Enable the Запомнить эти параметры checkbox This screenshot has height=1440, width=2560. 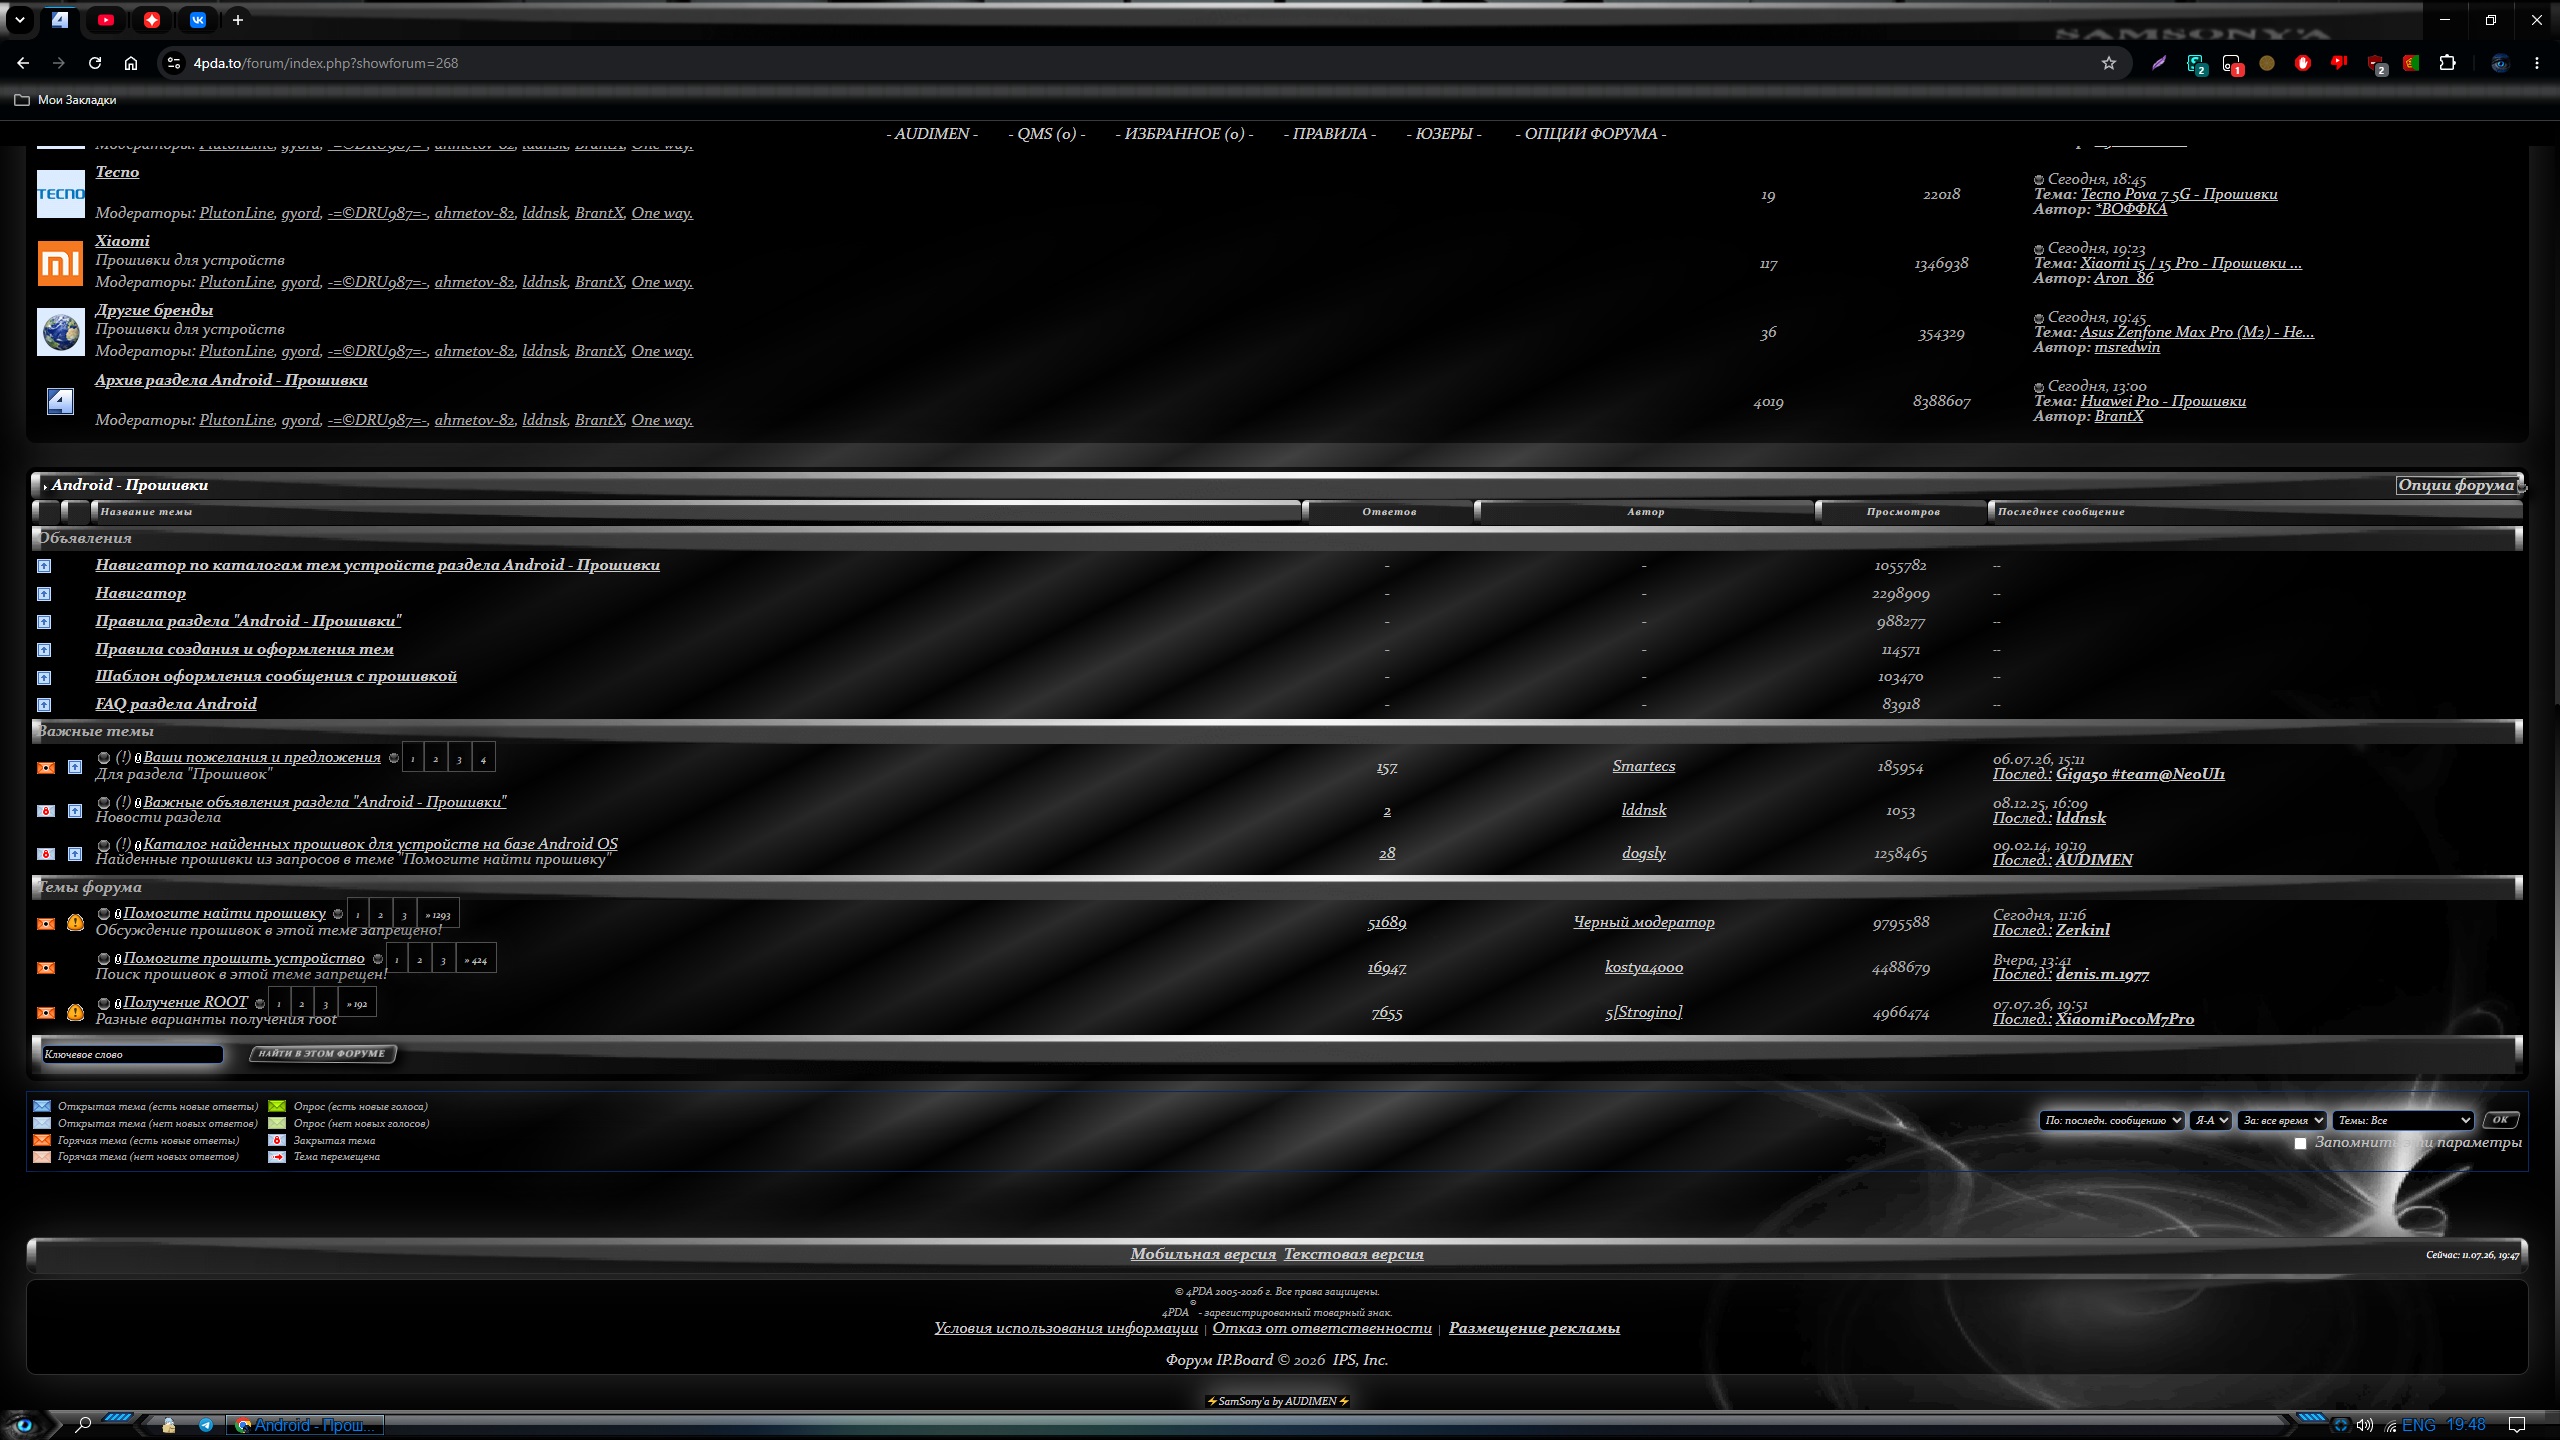coord(2300,1143)
